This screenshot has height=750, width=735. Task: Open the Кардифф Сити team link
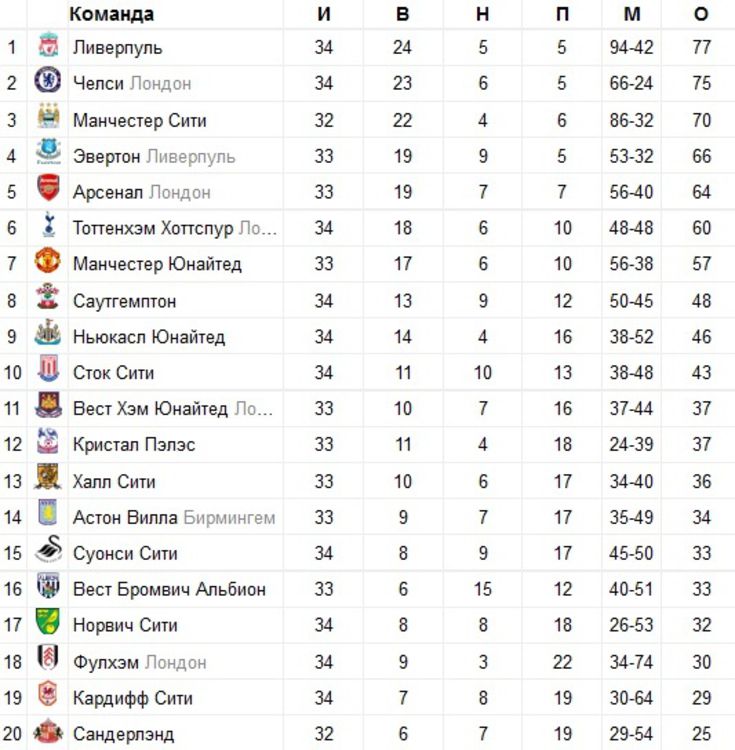point(133,698)
